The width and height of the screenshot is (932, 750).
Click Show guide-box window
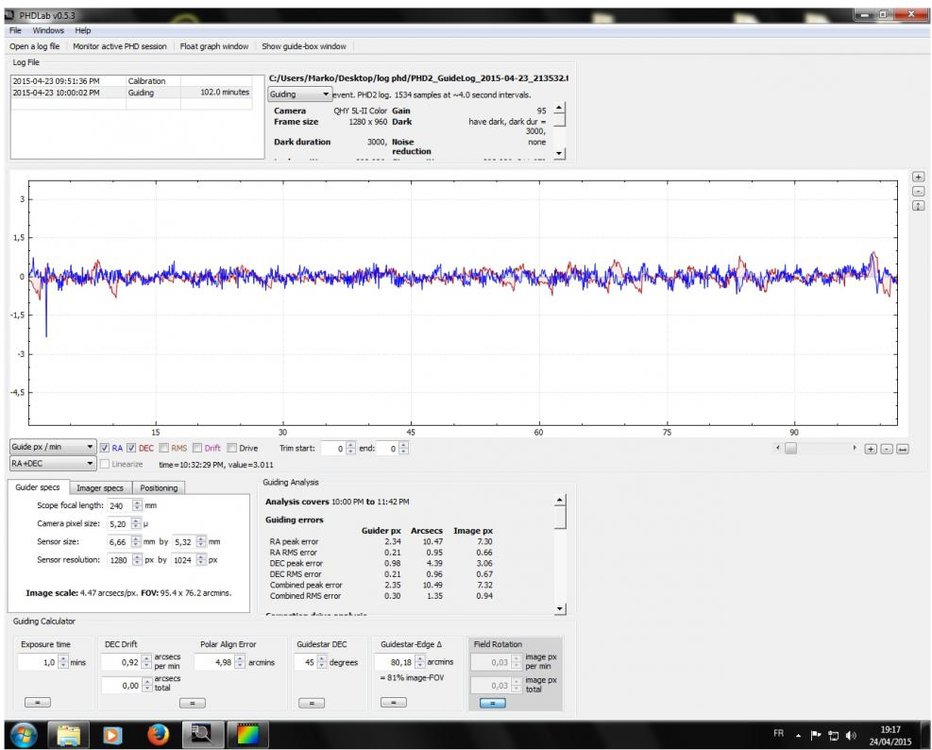[x=304, y=46]
